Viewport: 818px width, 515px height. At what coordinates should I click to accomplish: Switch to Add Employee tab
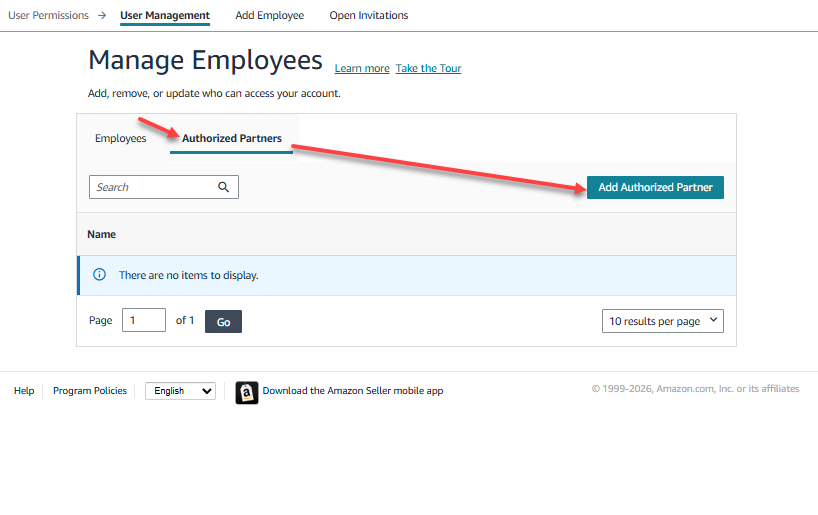[270, 16]
